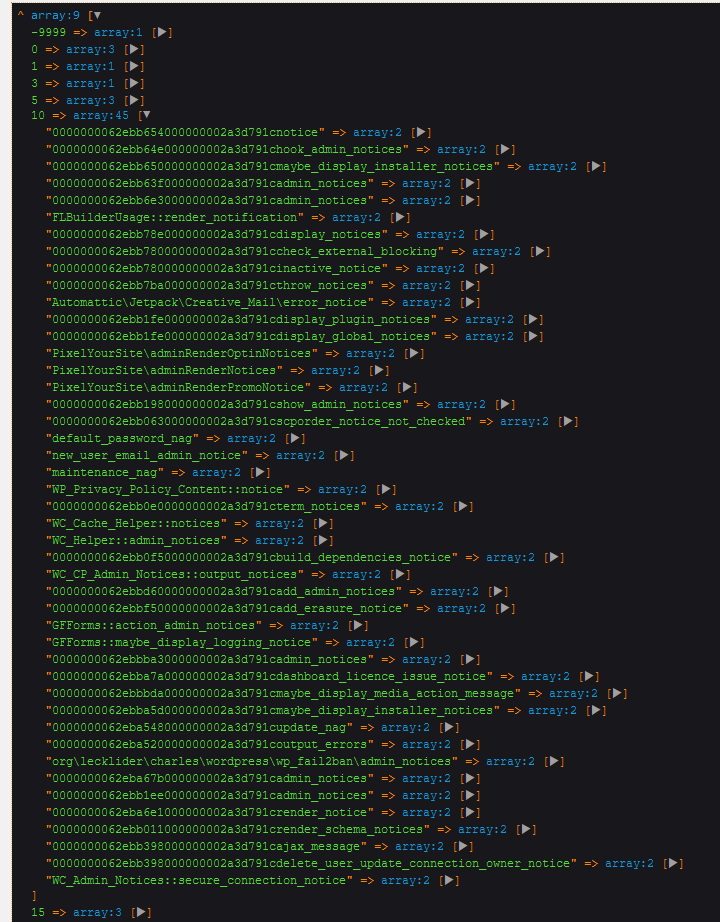Screen dimensions: 720x922
Task: Expand WC_Helper::admin_notices array arrow
Action: (x=323, y=541)
